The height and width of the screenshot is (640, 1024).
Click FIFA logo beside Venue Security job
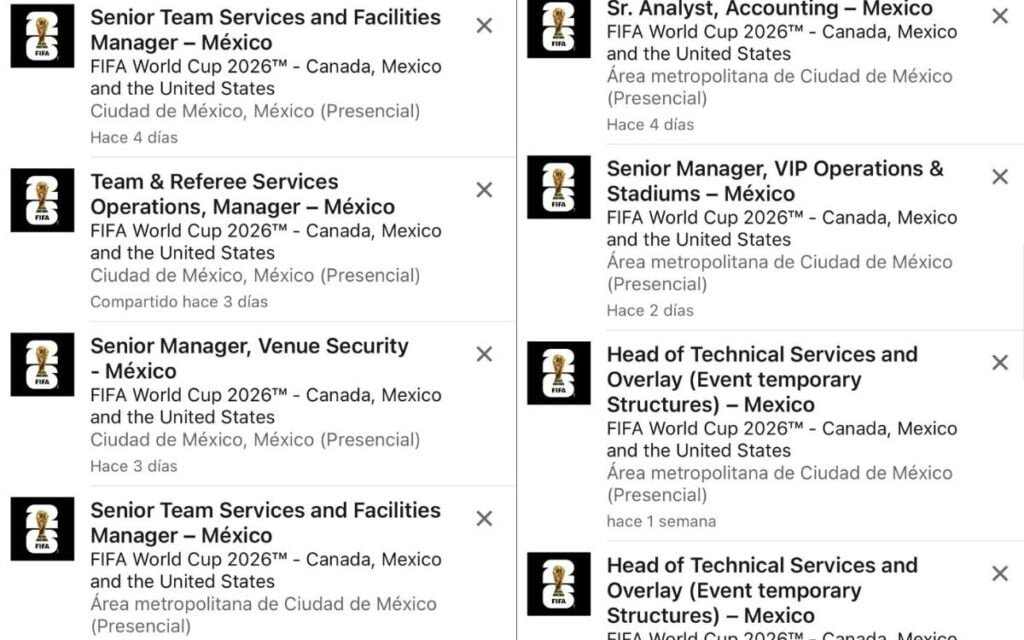[x=42, y=364]
